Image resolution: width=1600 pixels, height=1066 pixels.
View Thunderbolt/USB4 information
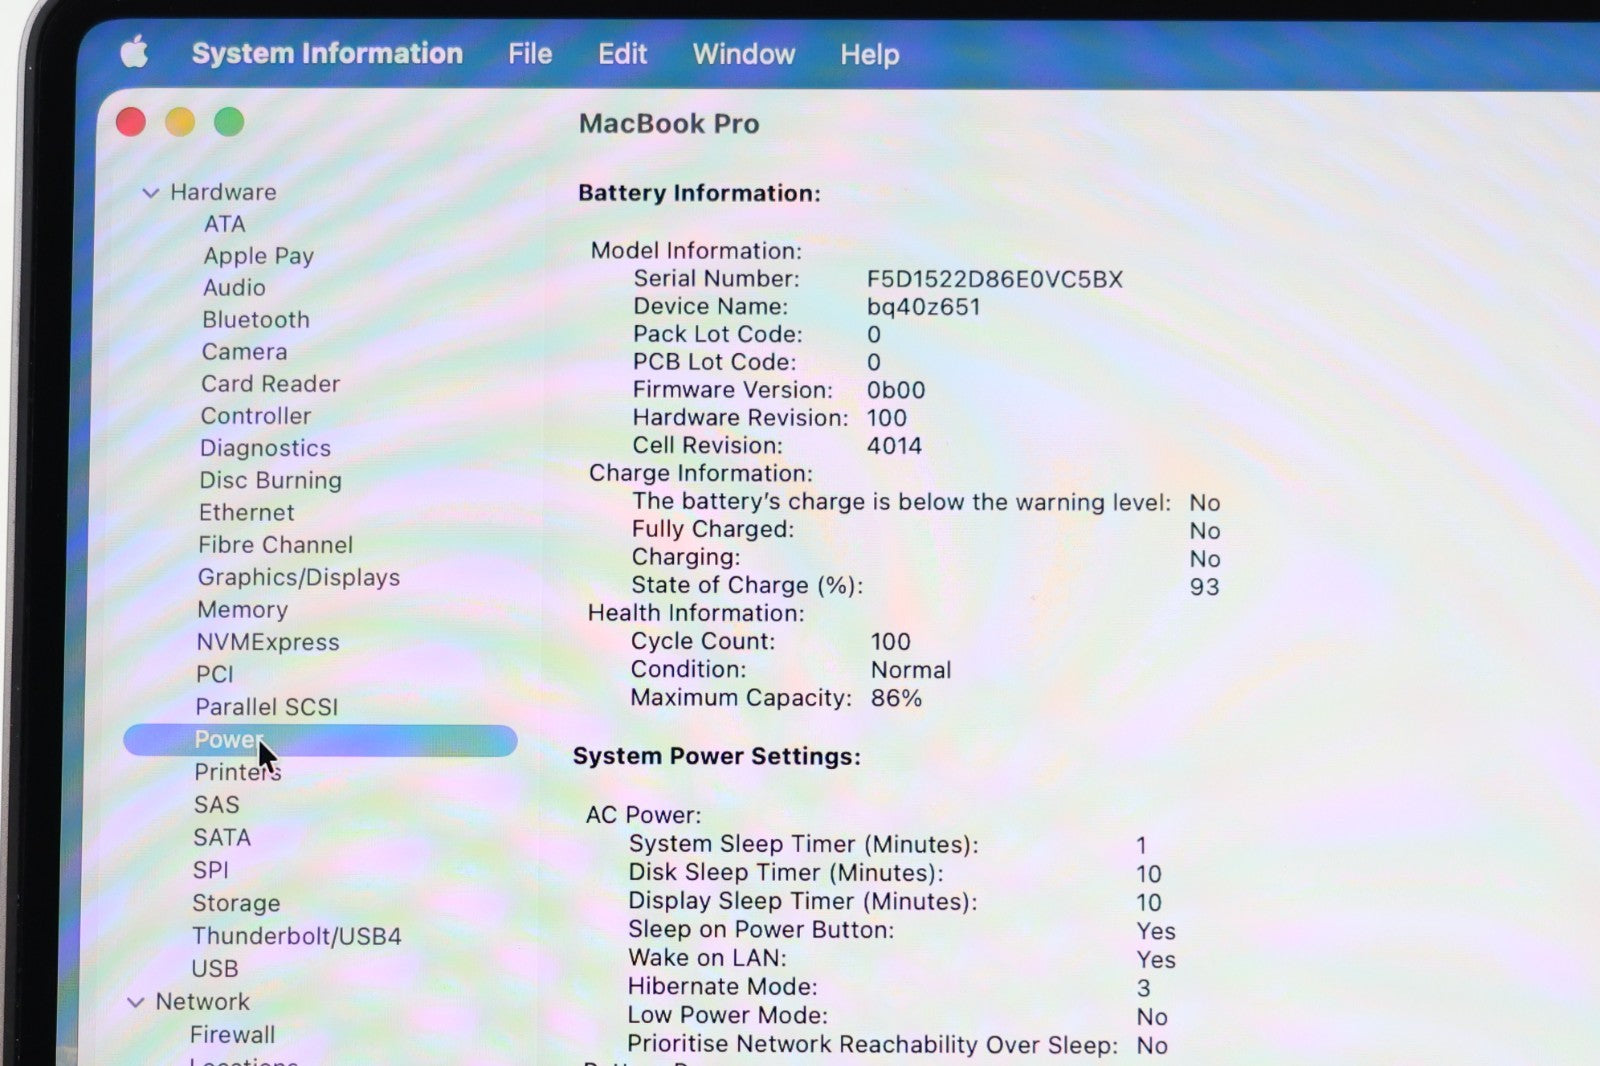click(296, 936)
